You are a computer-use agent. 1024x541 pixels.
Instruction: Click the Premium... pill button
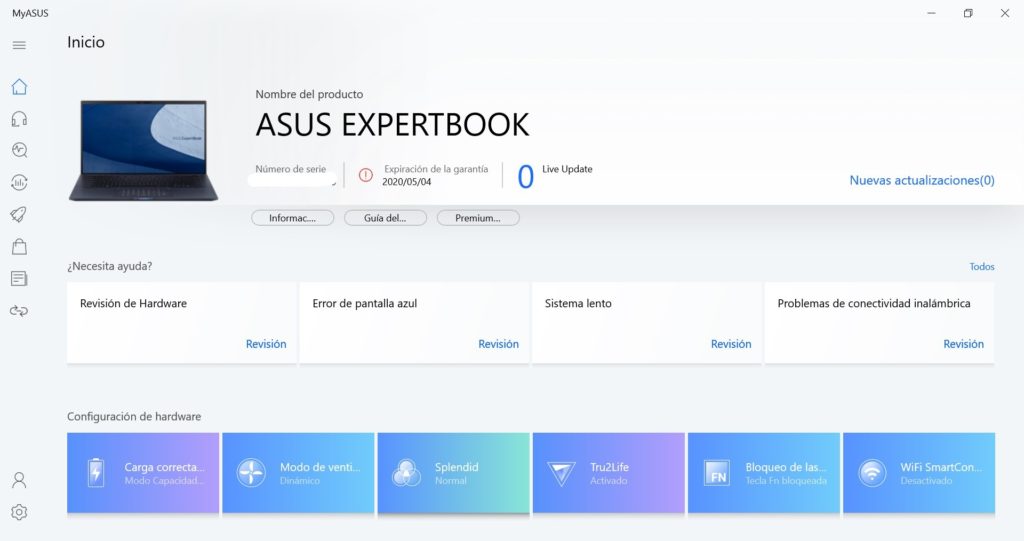click(x=478, y=218)
